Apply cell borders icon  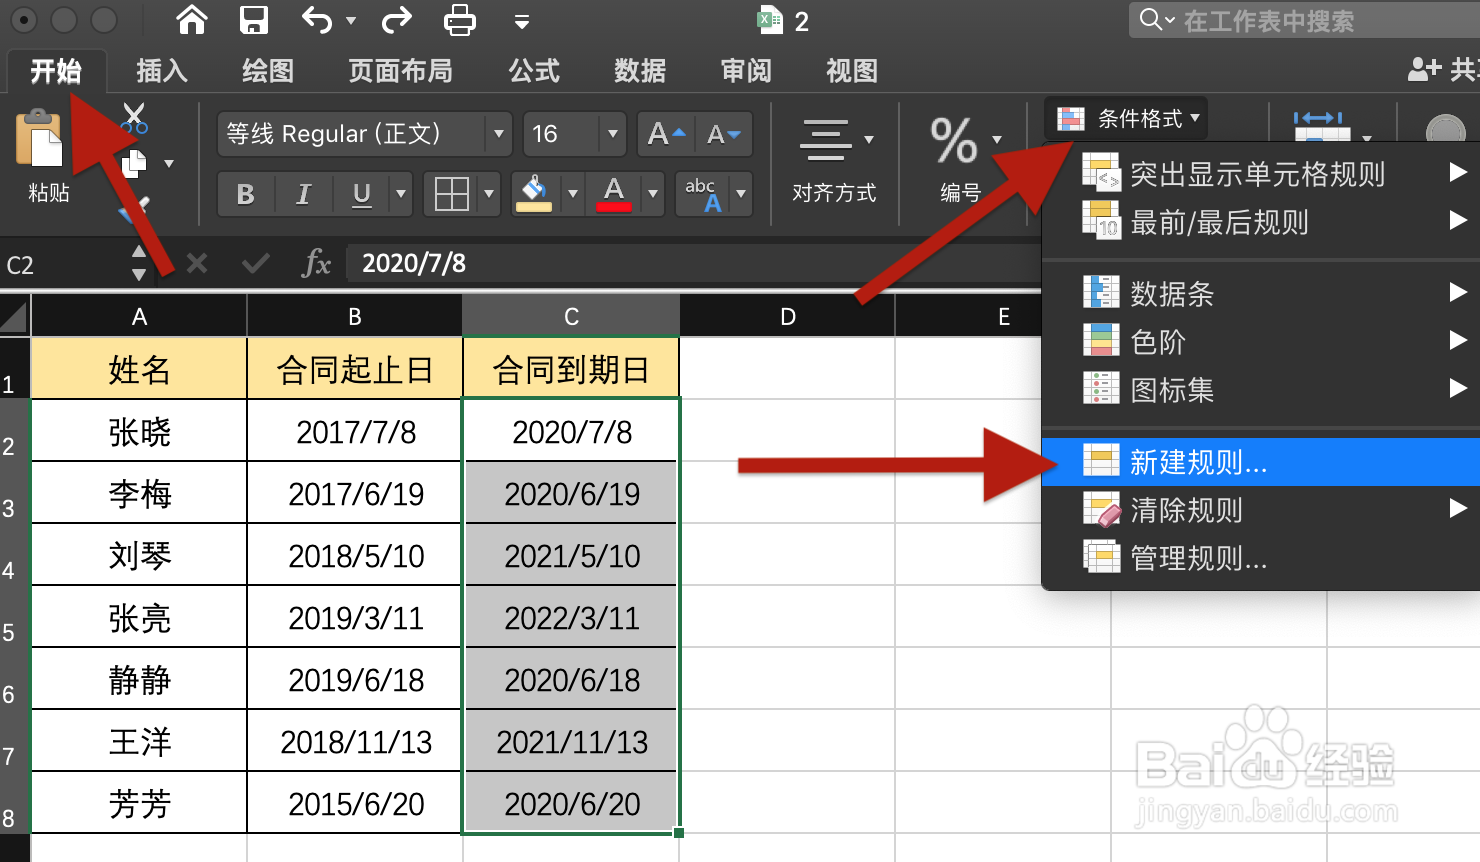(451, 194)
